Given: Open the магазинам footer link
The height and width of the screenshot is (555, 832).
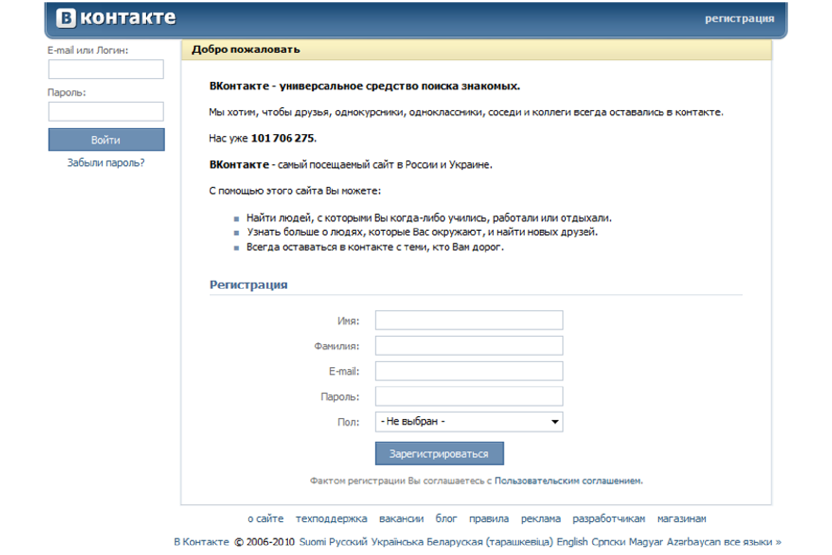Looking at the screenshot, I should (x=682, y=518).
